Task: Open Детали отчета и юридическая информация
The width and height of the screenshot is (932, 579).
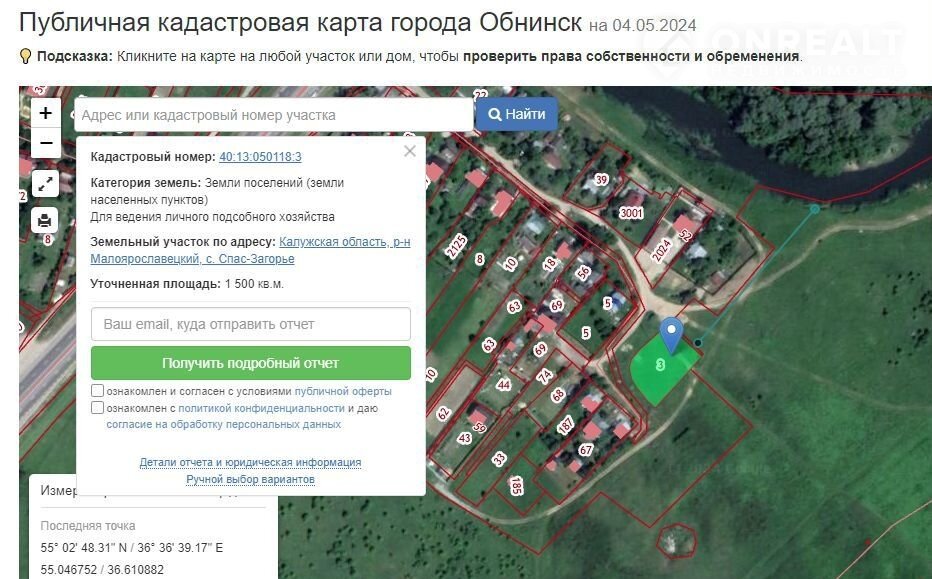Action: click(x=250, y=462)
